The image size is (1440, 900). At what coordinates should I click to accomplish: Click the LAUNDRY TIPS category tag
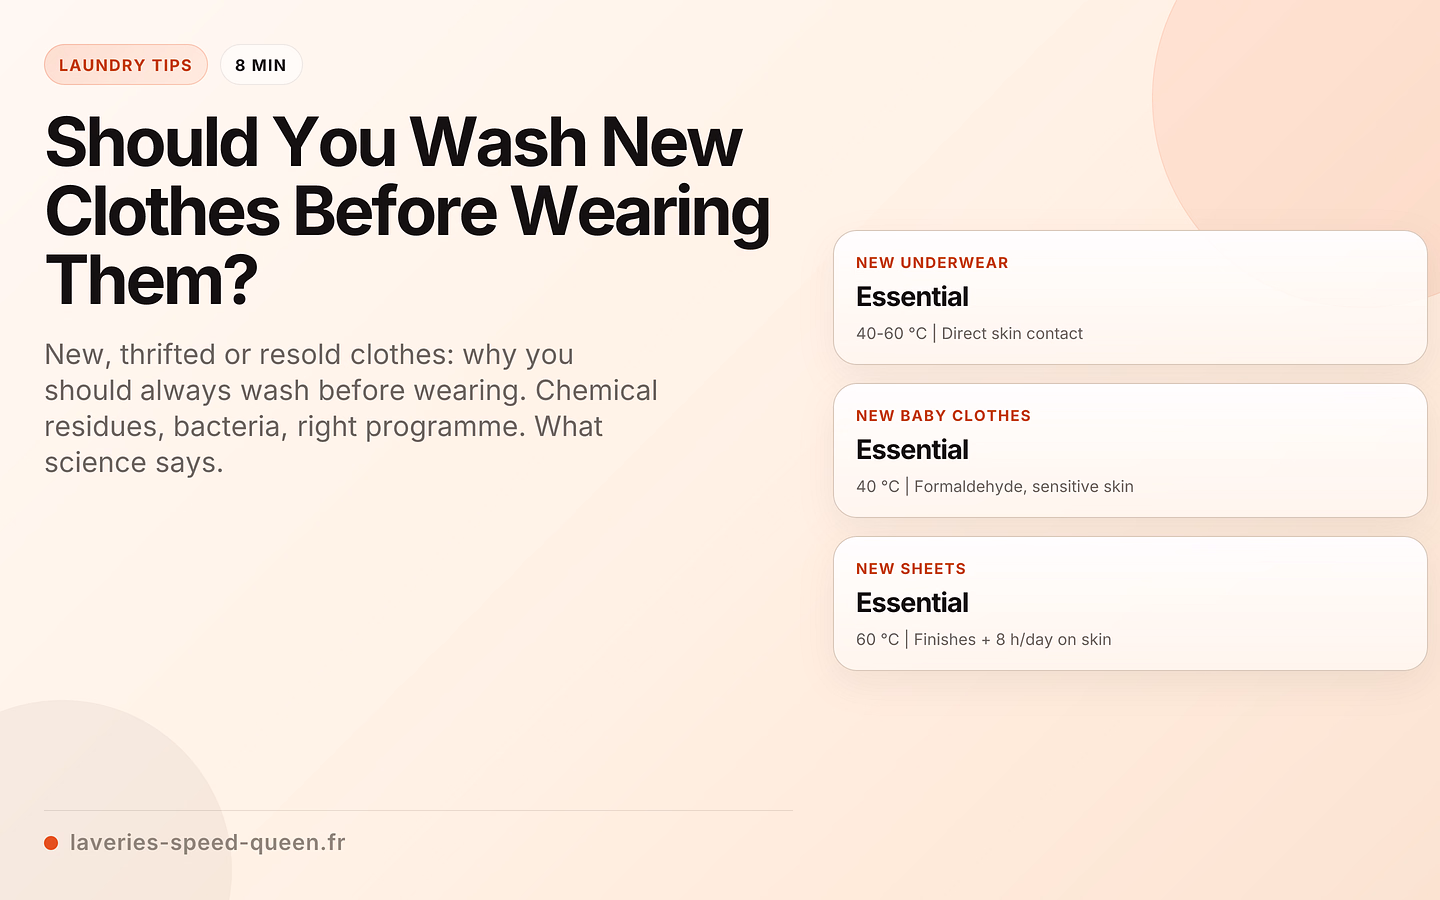(x=126, y=65)
